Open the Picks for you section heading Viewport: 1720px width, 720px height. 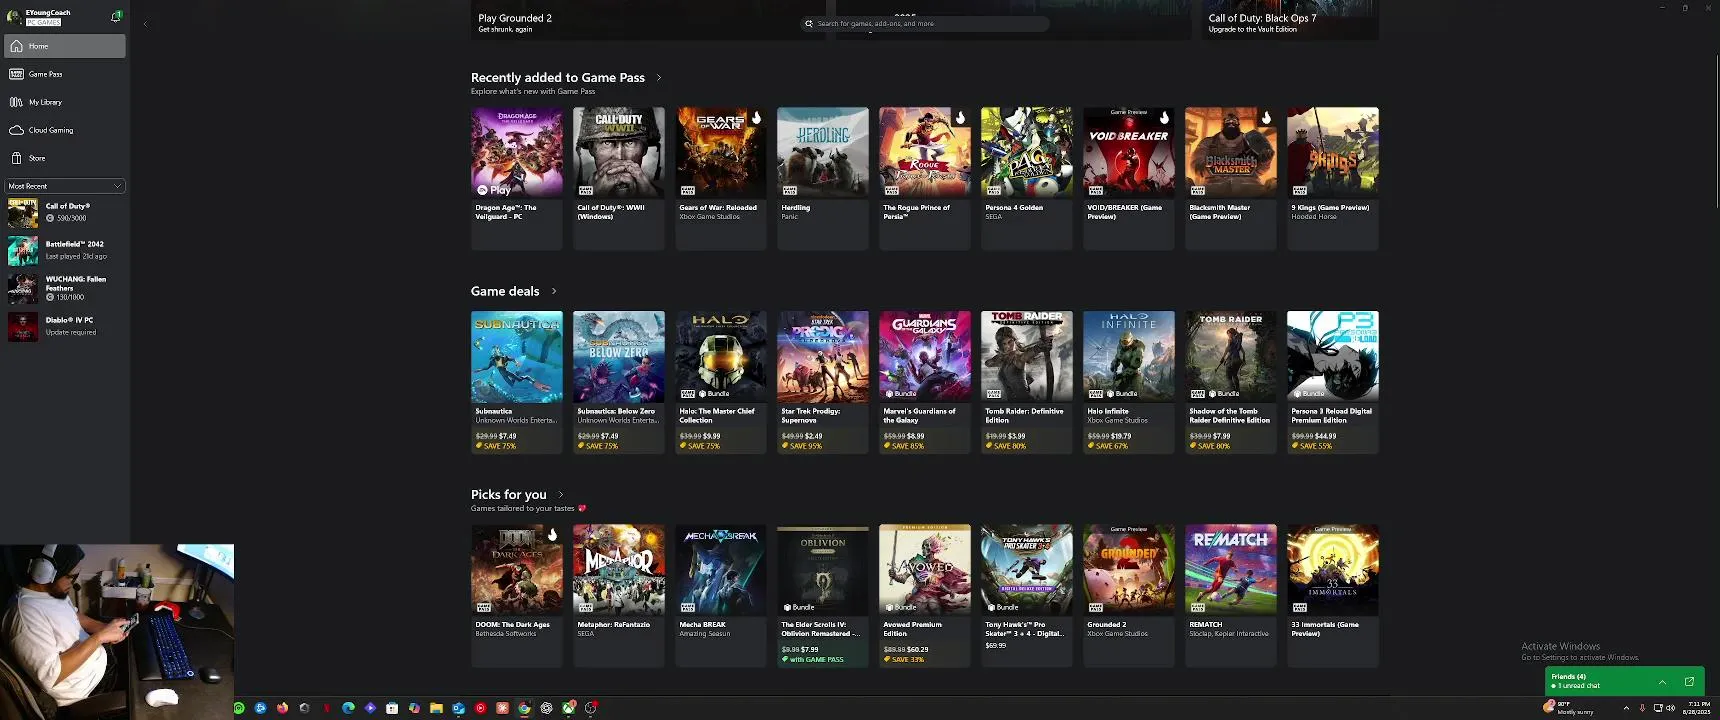509,494
